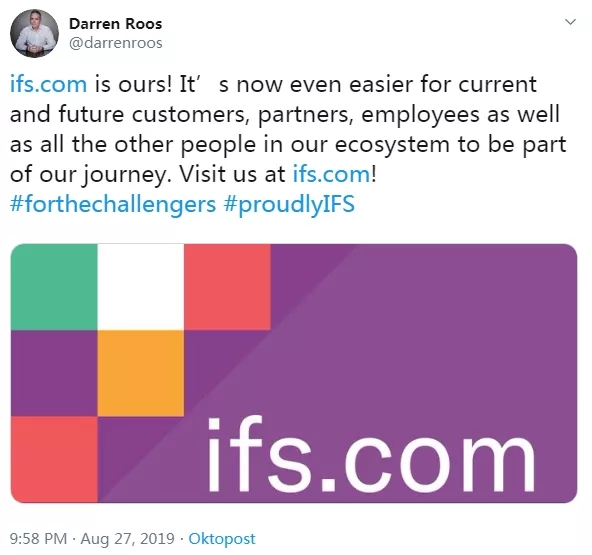Viewport: 592px width, 555px height.
Task: Open the Oktopost source link
Action: pyautogui.click(x=222, y=539)
